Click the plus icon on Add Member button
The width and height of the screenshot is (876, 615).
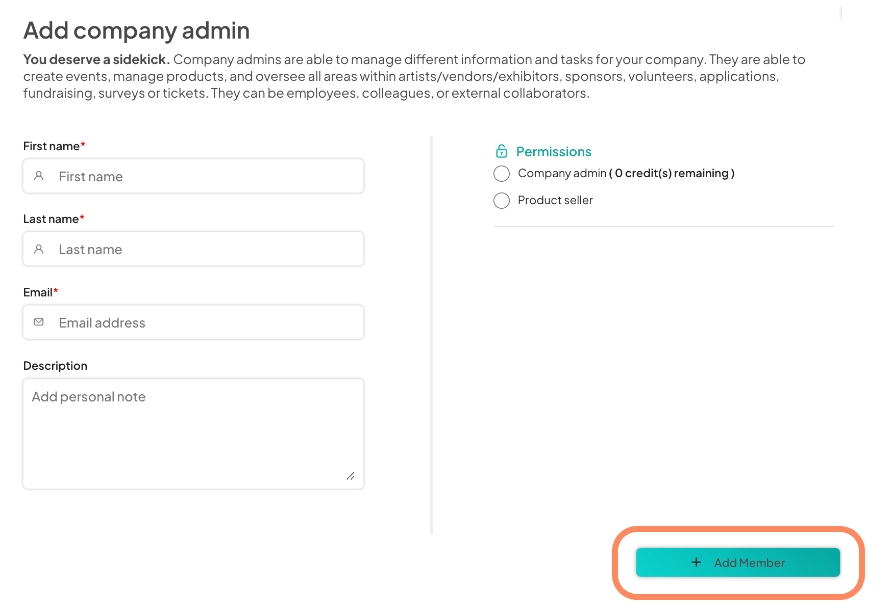pyautogui.click(x=696, y=562)
